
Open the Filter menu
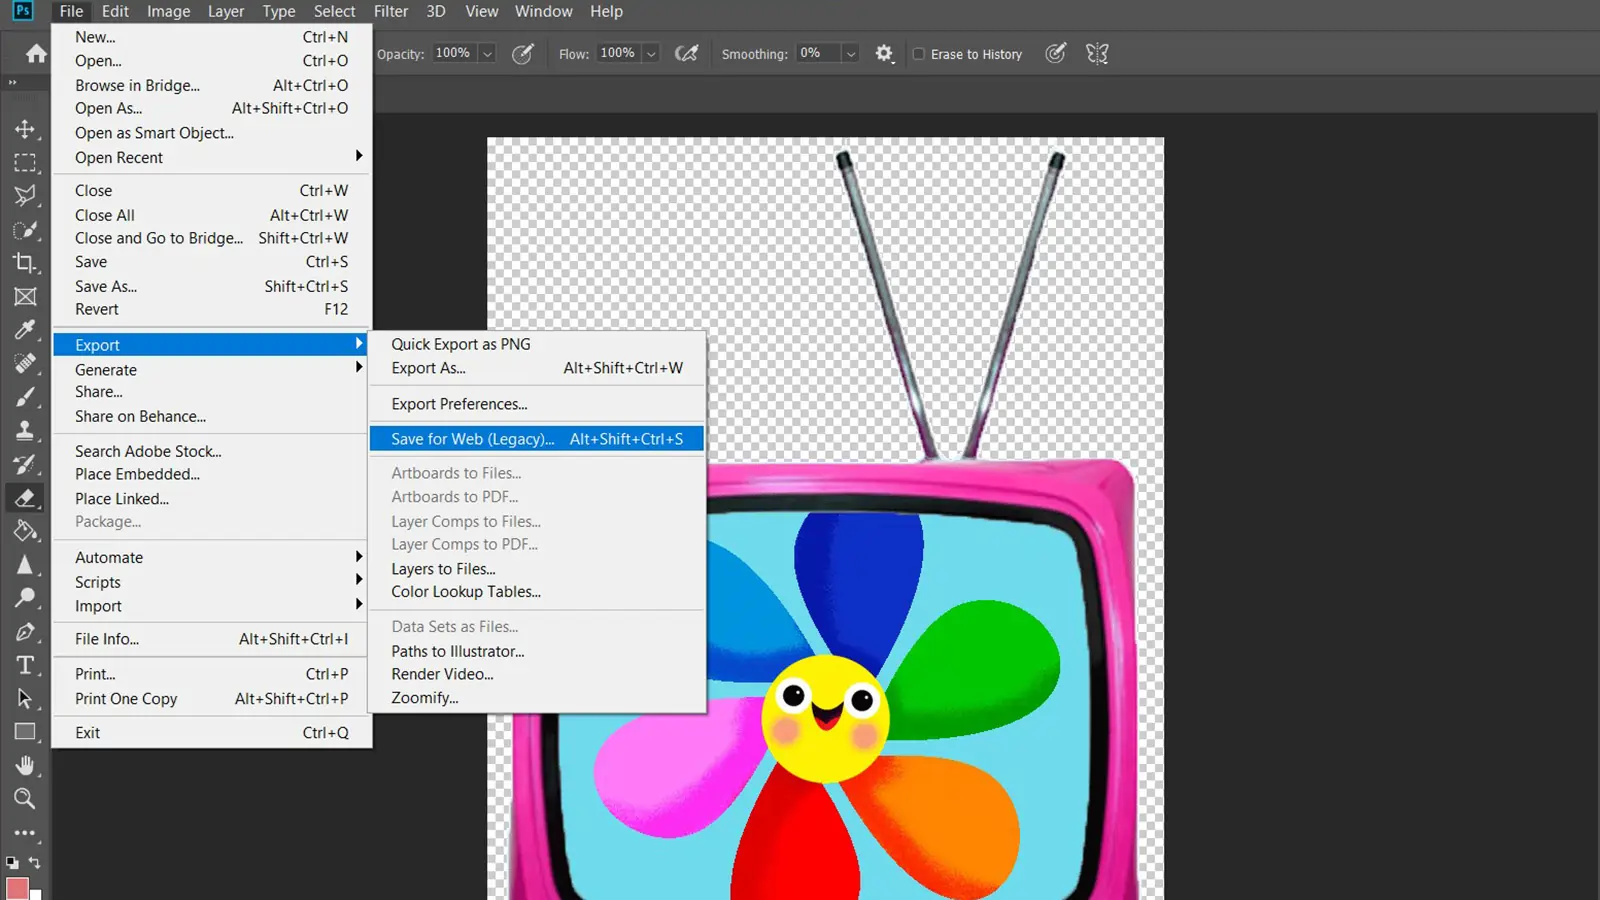coord(391,11)
